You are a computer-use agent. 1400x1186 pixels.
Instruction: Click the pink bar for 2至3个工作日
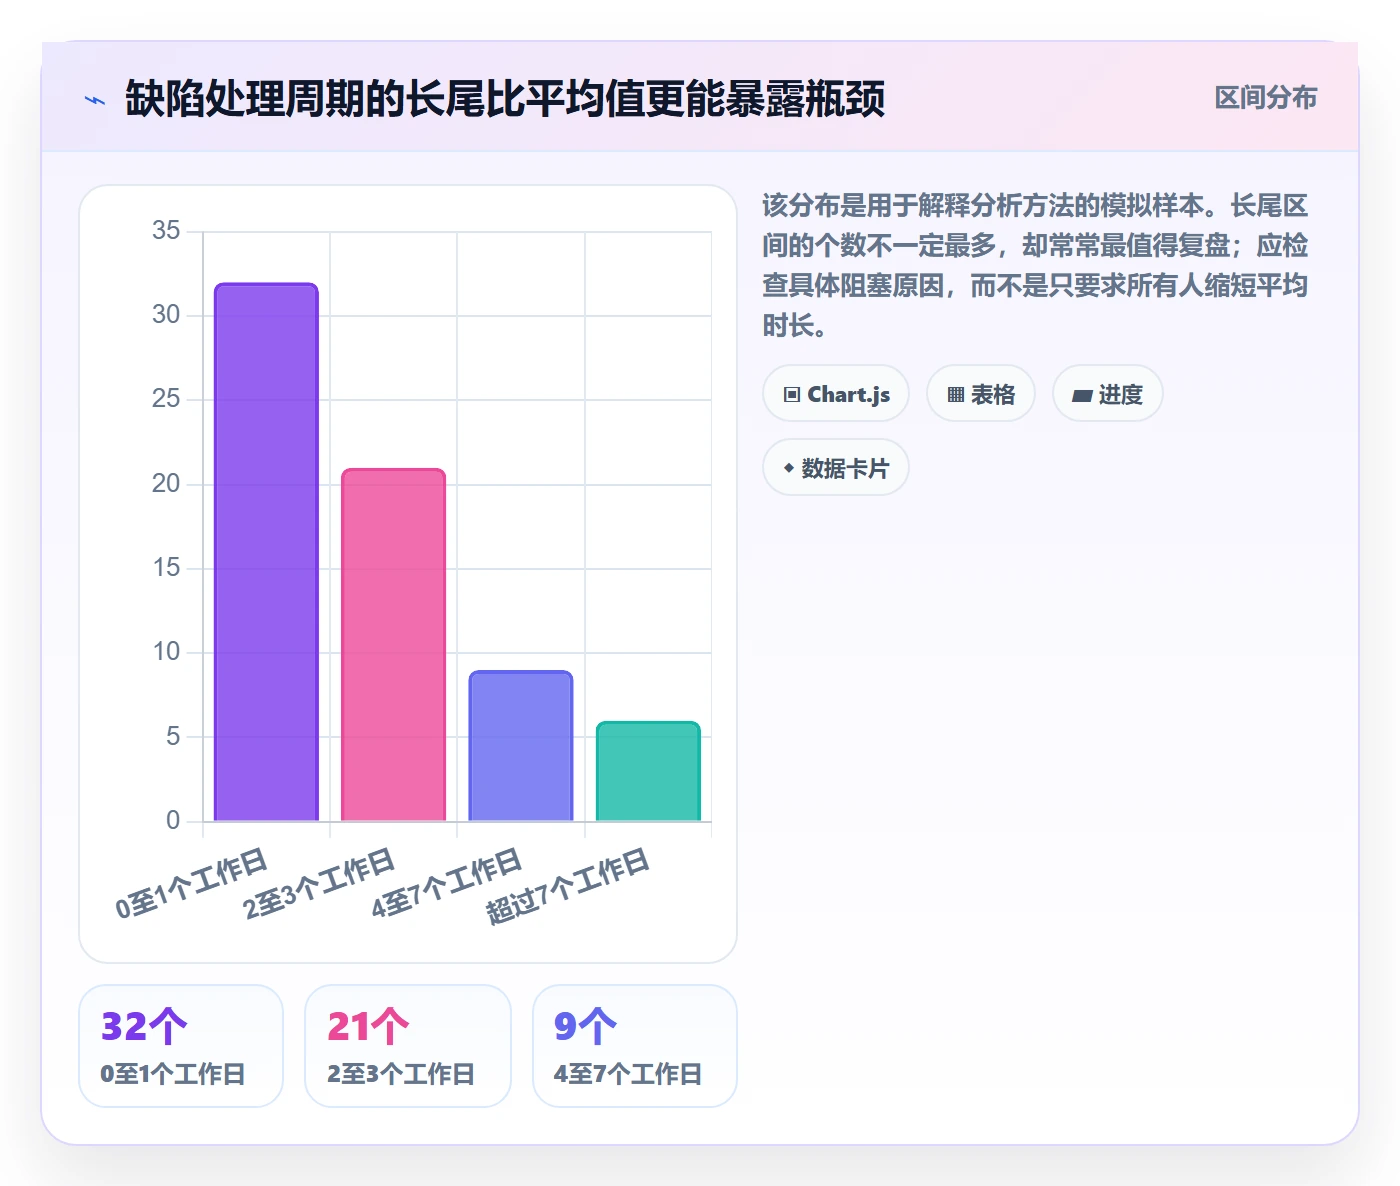point(393,645)
